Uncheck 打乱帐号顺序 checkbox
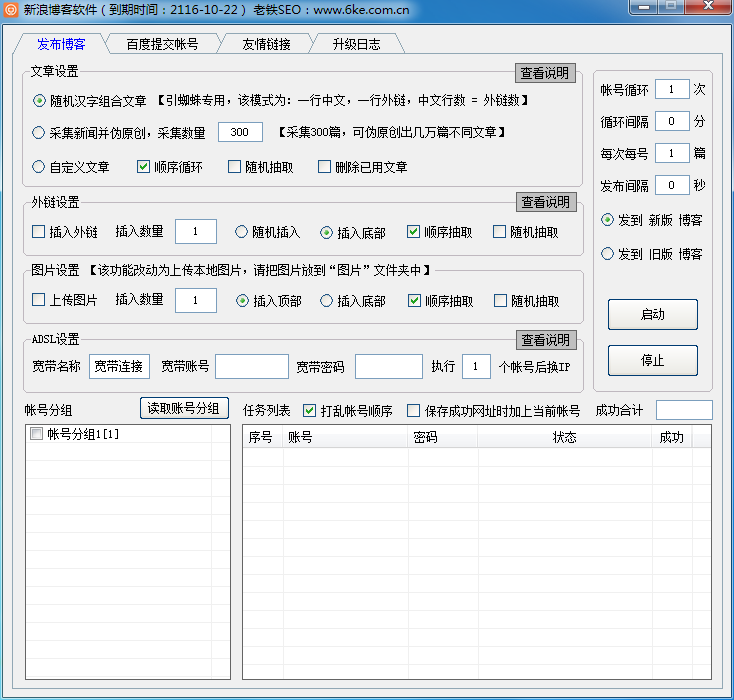Image resolution: width=734 pixels, height=700 pixels. click(309, 410)
